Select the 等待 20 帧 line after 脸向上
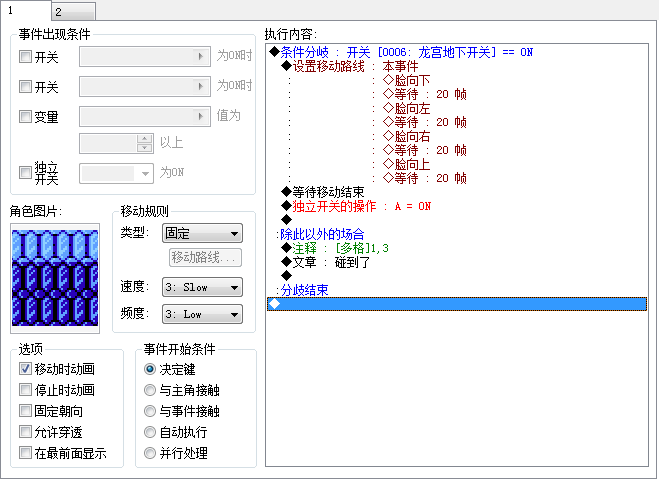 click(x=425, y=178)
